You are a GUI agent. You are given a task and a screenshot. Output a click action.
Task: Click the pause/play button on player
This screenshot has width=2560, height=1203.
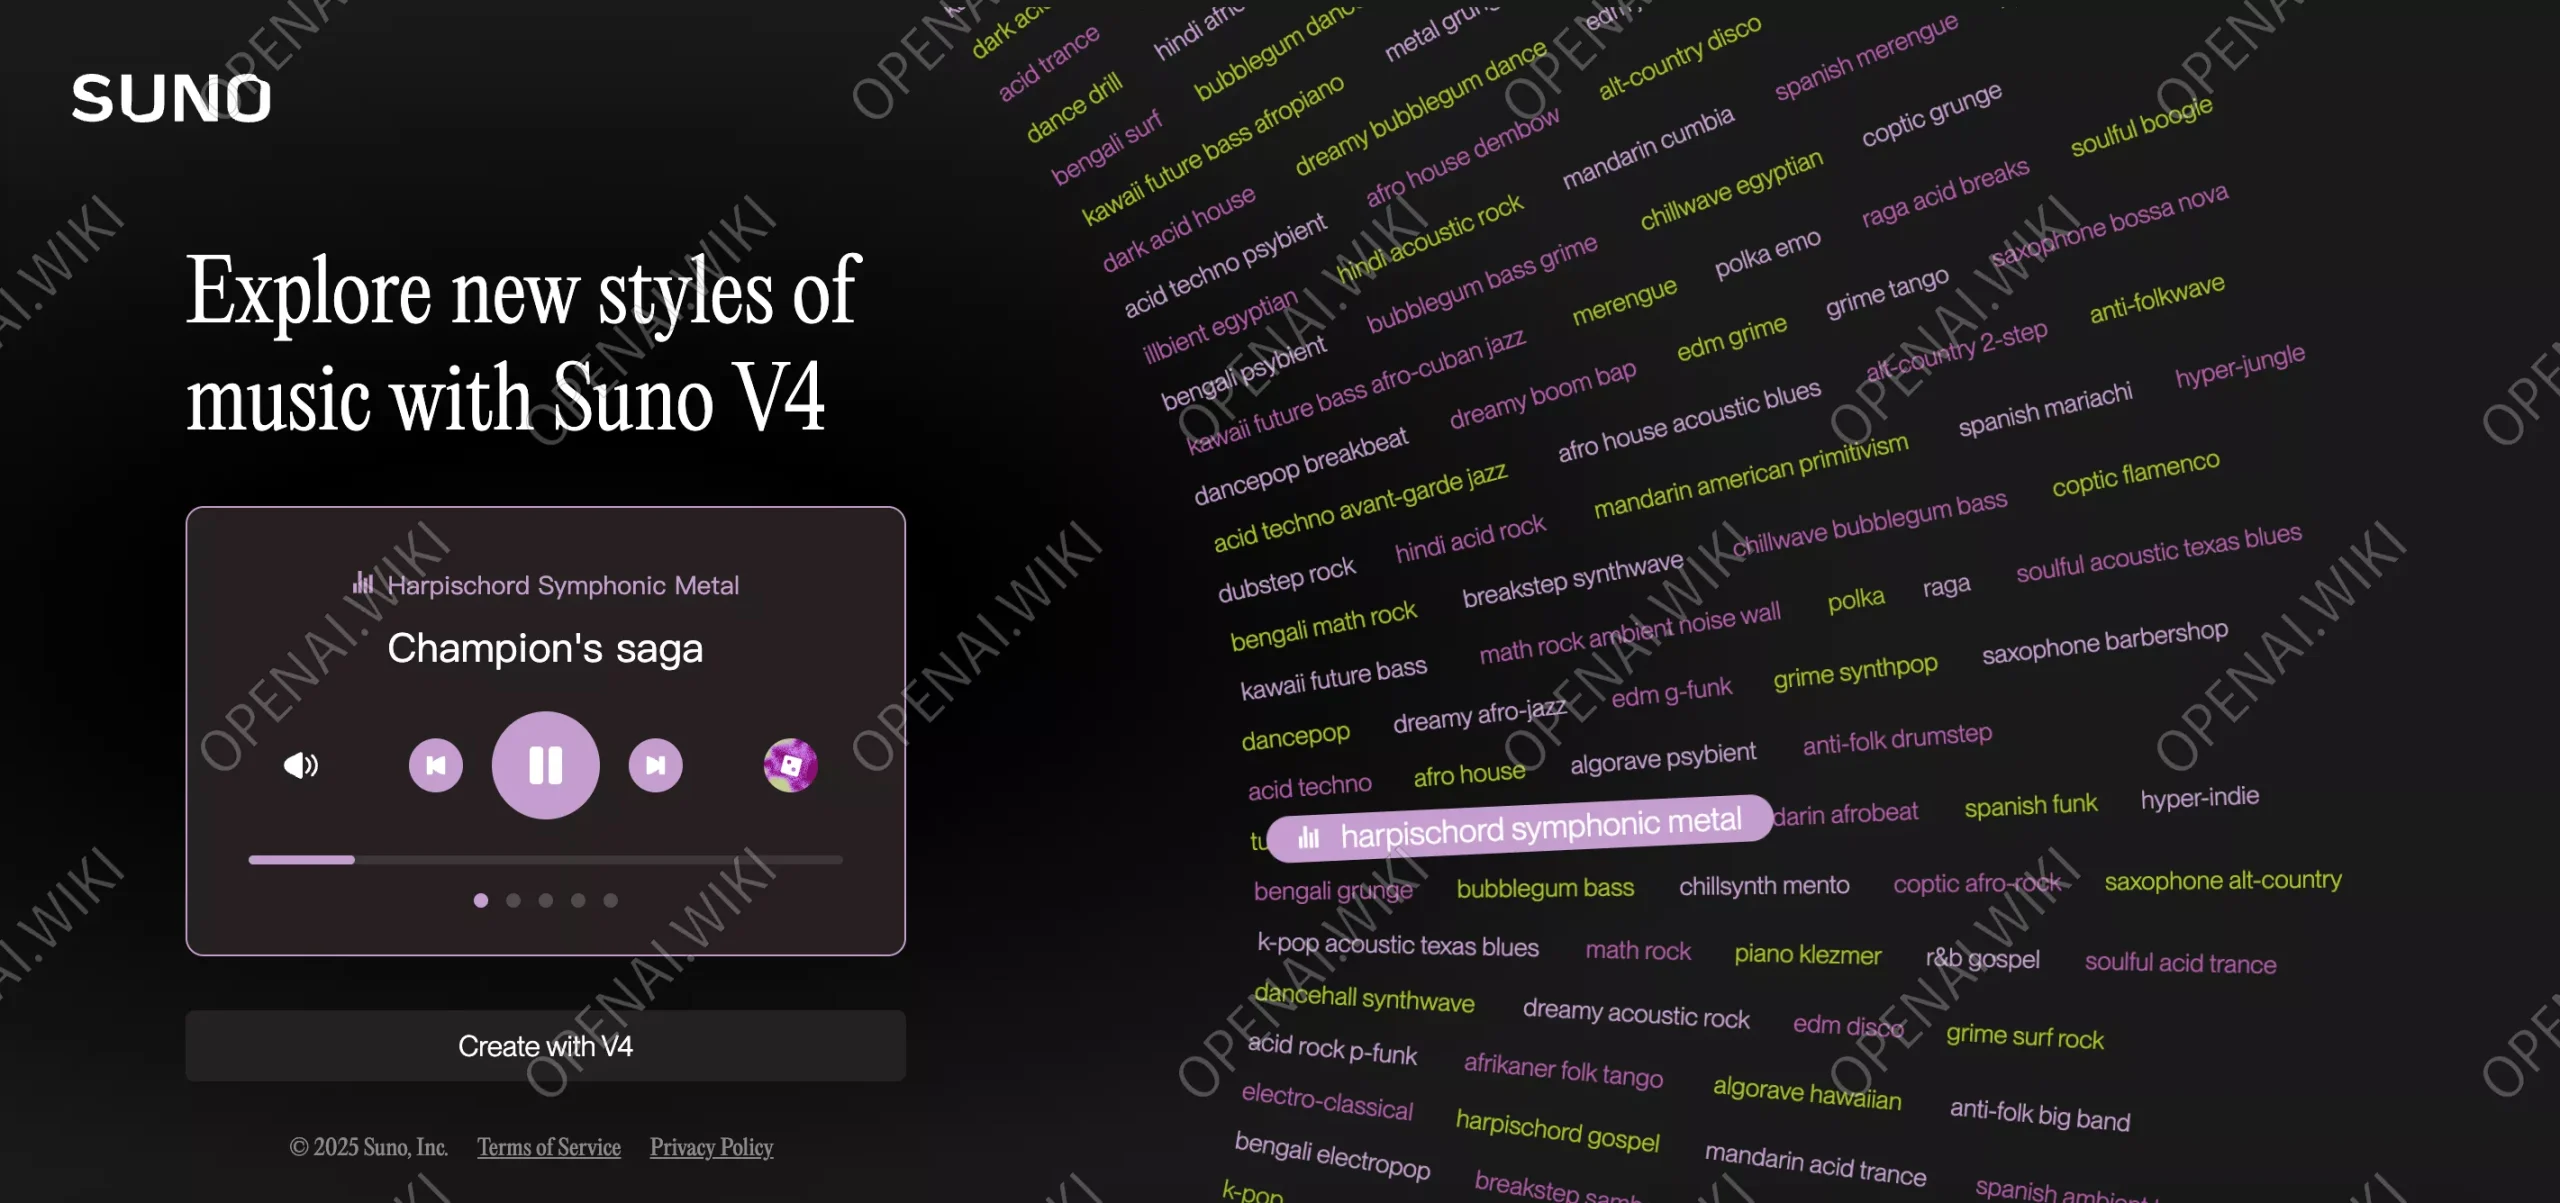(545, 764)
